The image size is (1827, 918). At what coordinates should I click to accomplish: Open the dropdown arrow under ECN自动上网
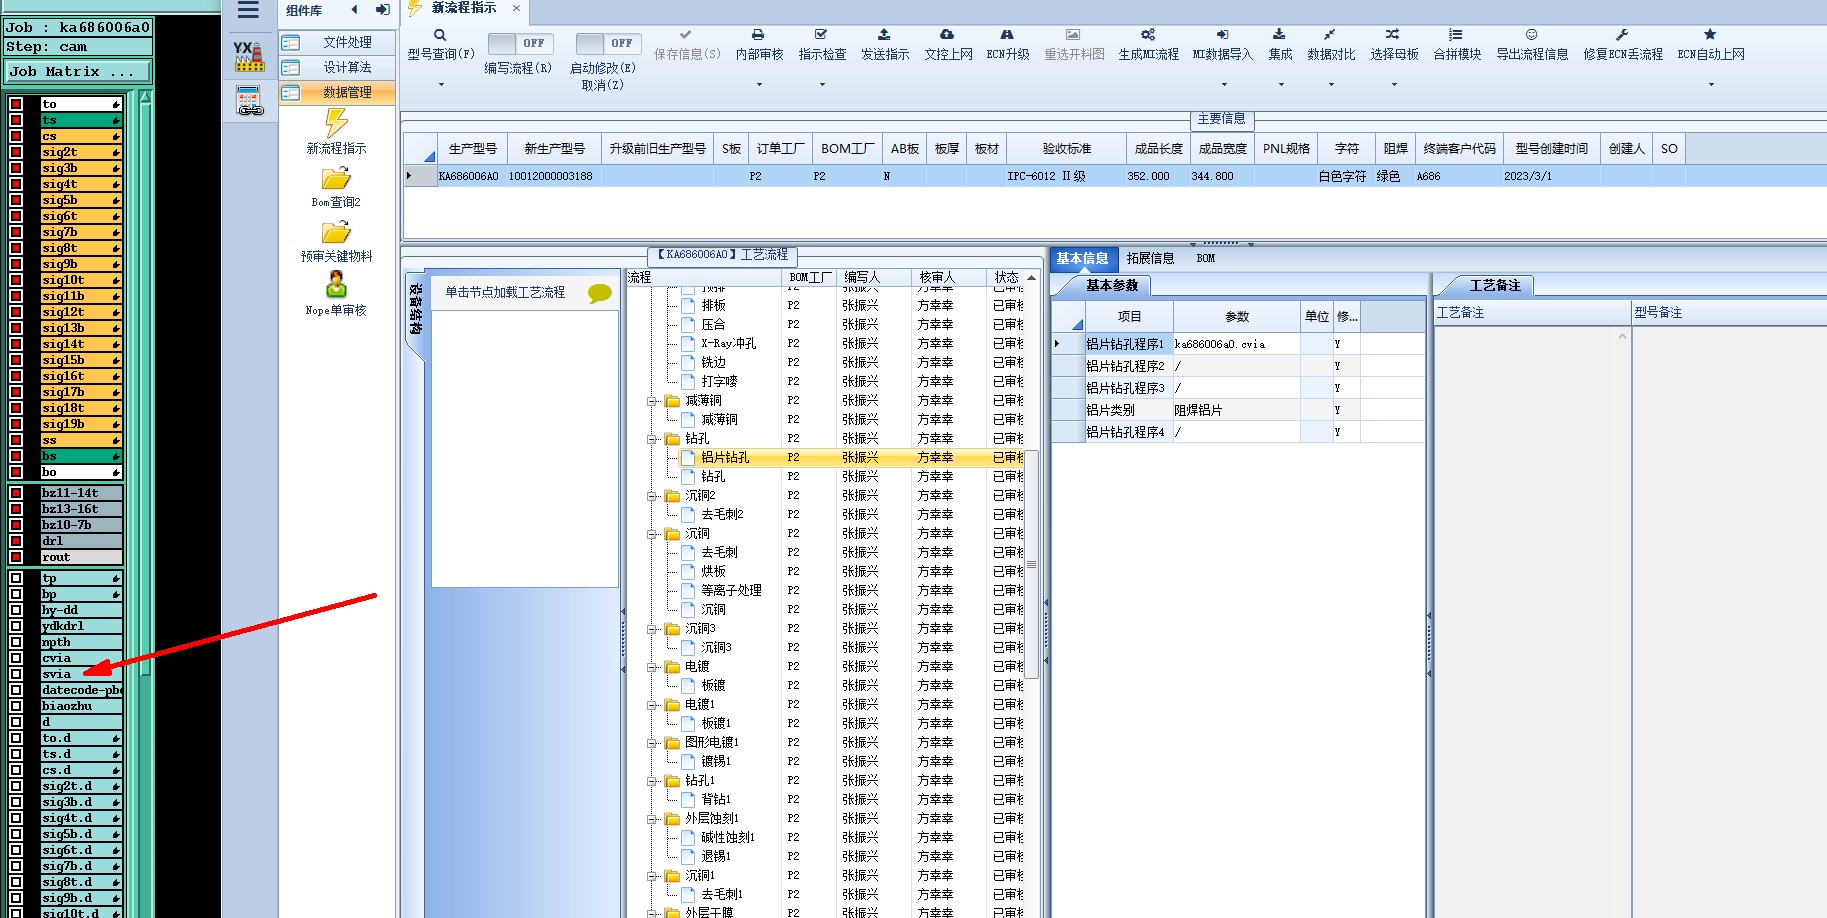click(x=1711, y=85)
